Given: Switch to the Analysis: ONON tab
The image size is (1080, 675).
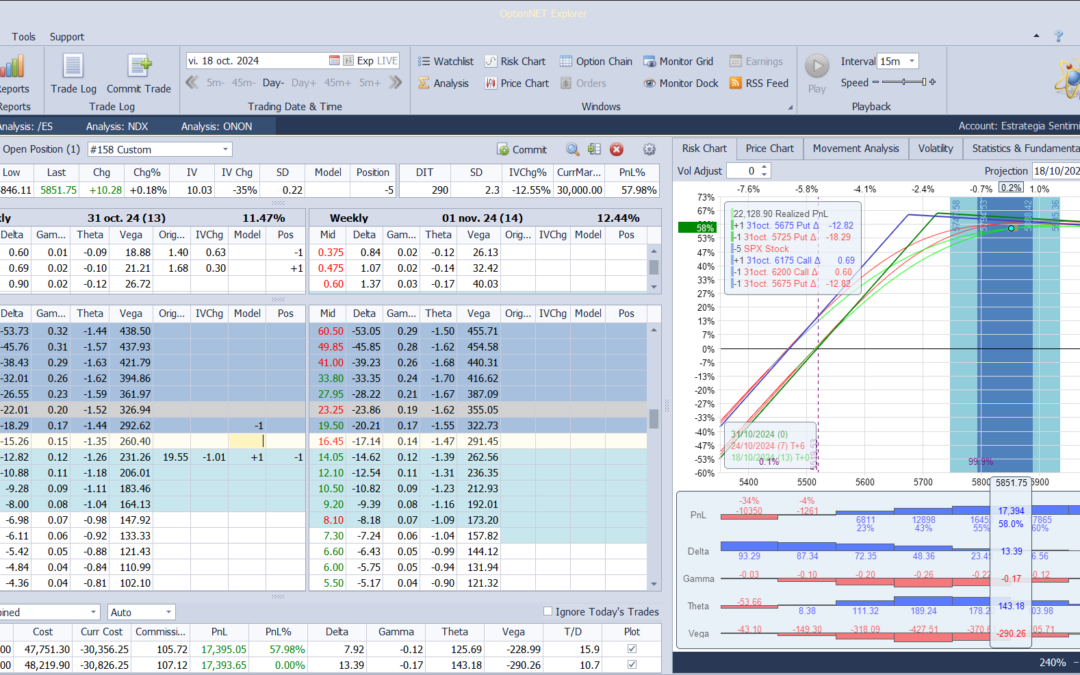Looking at the screenshot, I should (x=217, y=127).
